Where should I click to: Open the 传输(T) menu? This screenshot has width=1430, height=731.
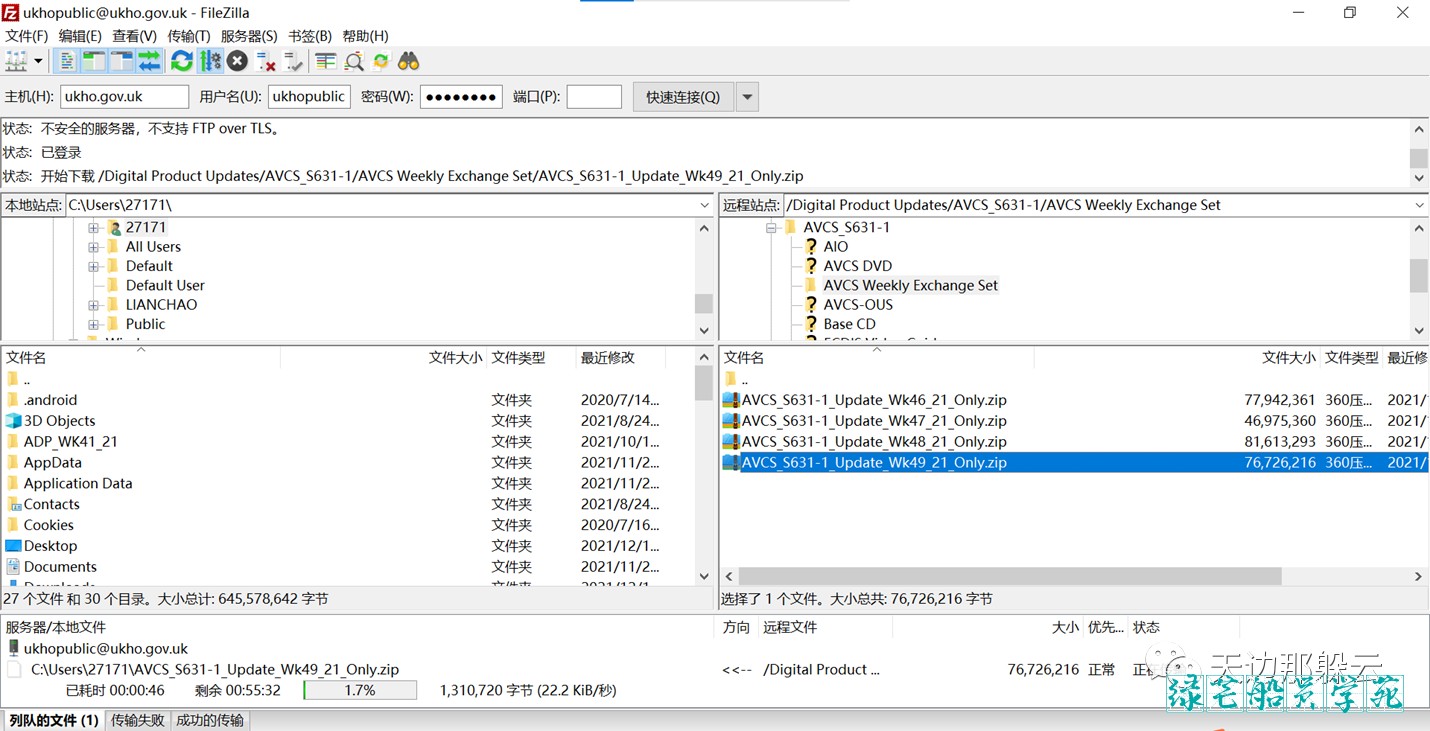click(x=188, y=36)
